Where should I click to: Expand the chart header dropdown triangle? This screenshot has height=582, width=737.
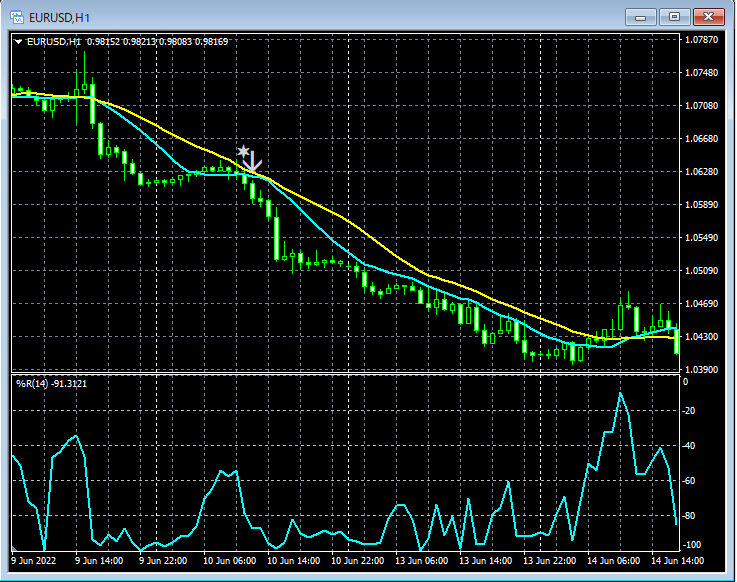[x=18, y=41]
